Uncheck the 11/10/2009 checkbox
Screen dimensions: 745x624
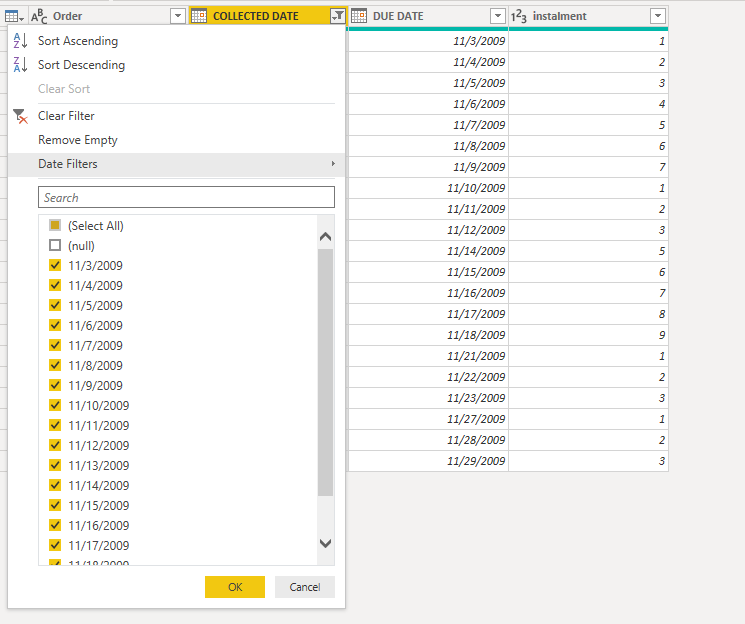click(55, 405)
